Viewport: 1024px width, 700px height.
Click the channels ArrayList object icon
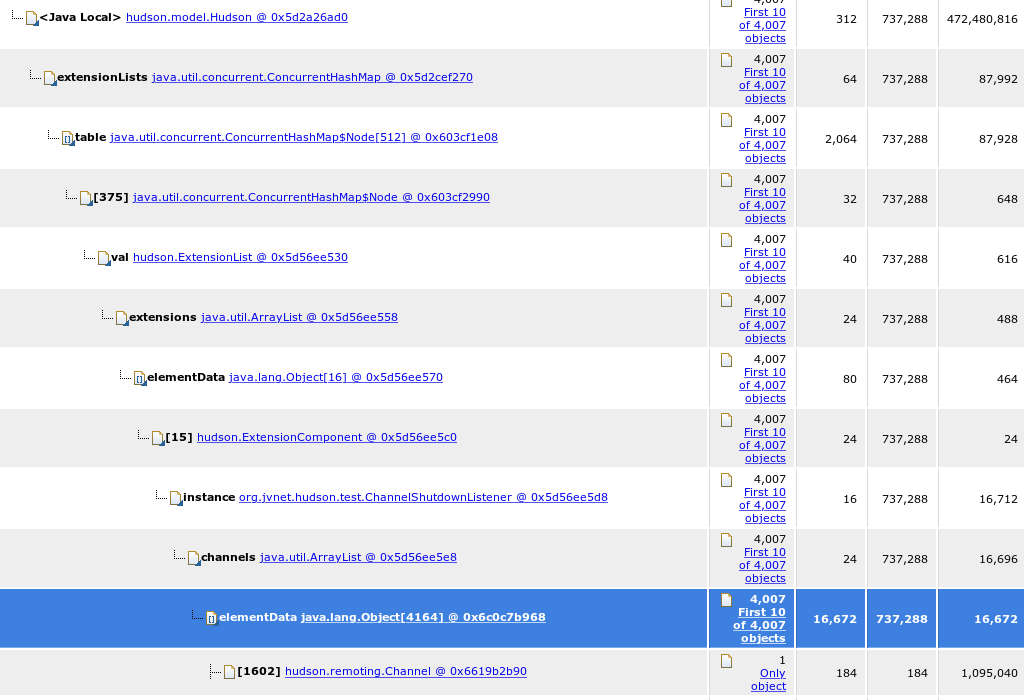pos(194,558)
